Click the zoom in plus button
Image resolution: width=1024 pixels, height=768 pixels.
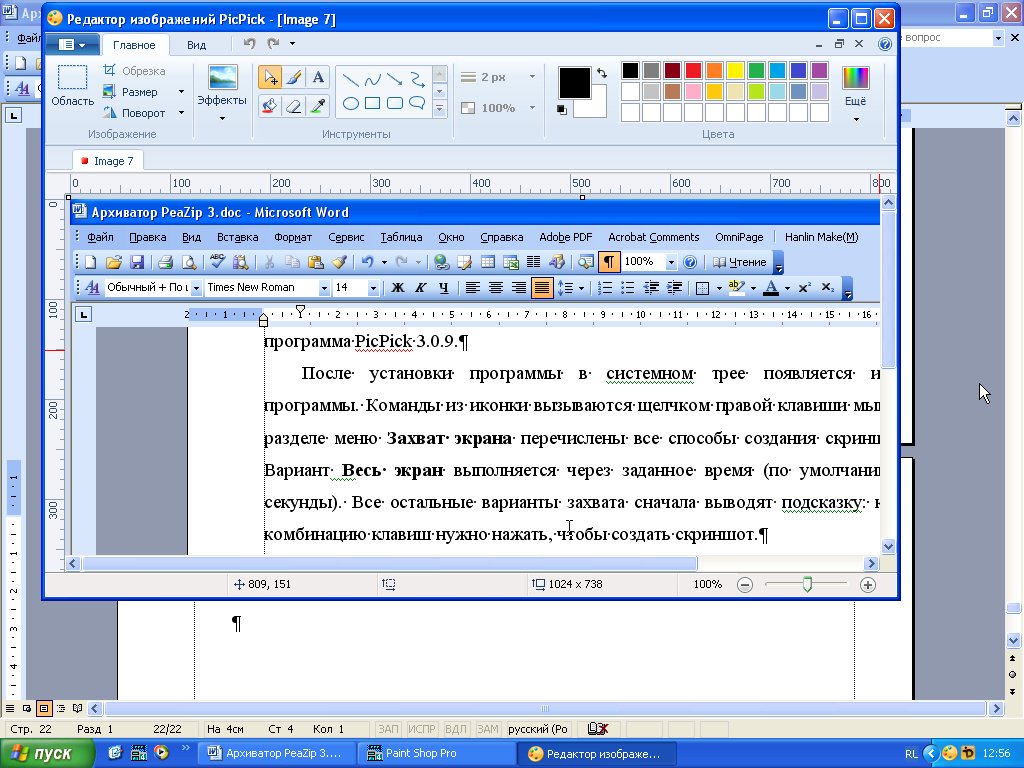pyautogui.click(x=868, y=584)
